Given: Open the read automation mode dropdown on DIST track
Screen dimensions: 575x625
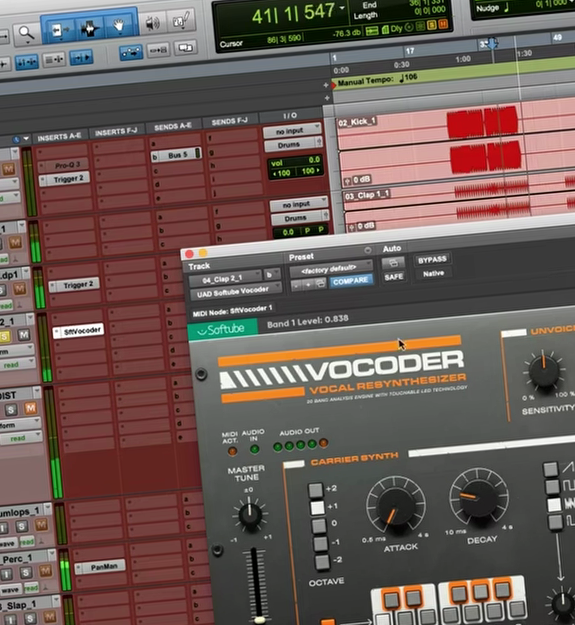Looking at the screenshot, I should (x=21, y=438).
